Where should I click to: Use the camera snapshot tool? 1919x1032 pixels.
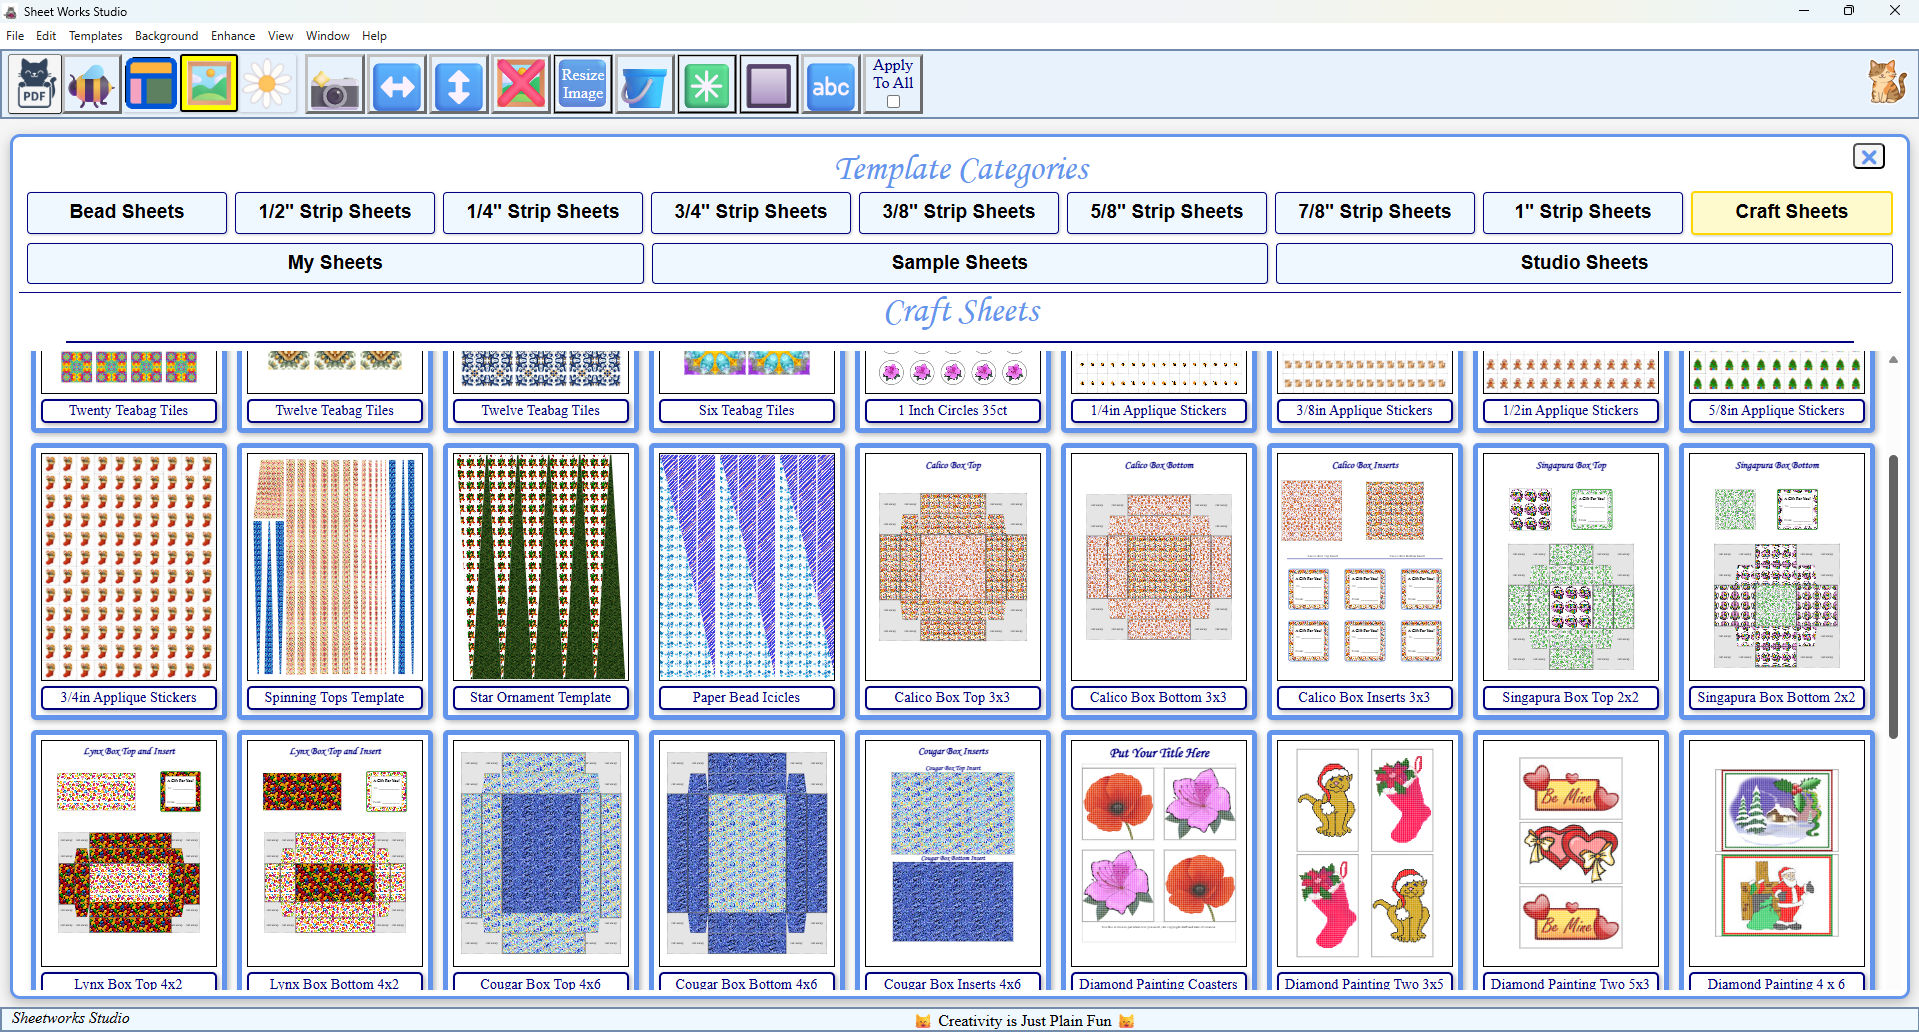(334, 84)
